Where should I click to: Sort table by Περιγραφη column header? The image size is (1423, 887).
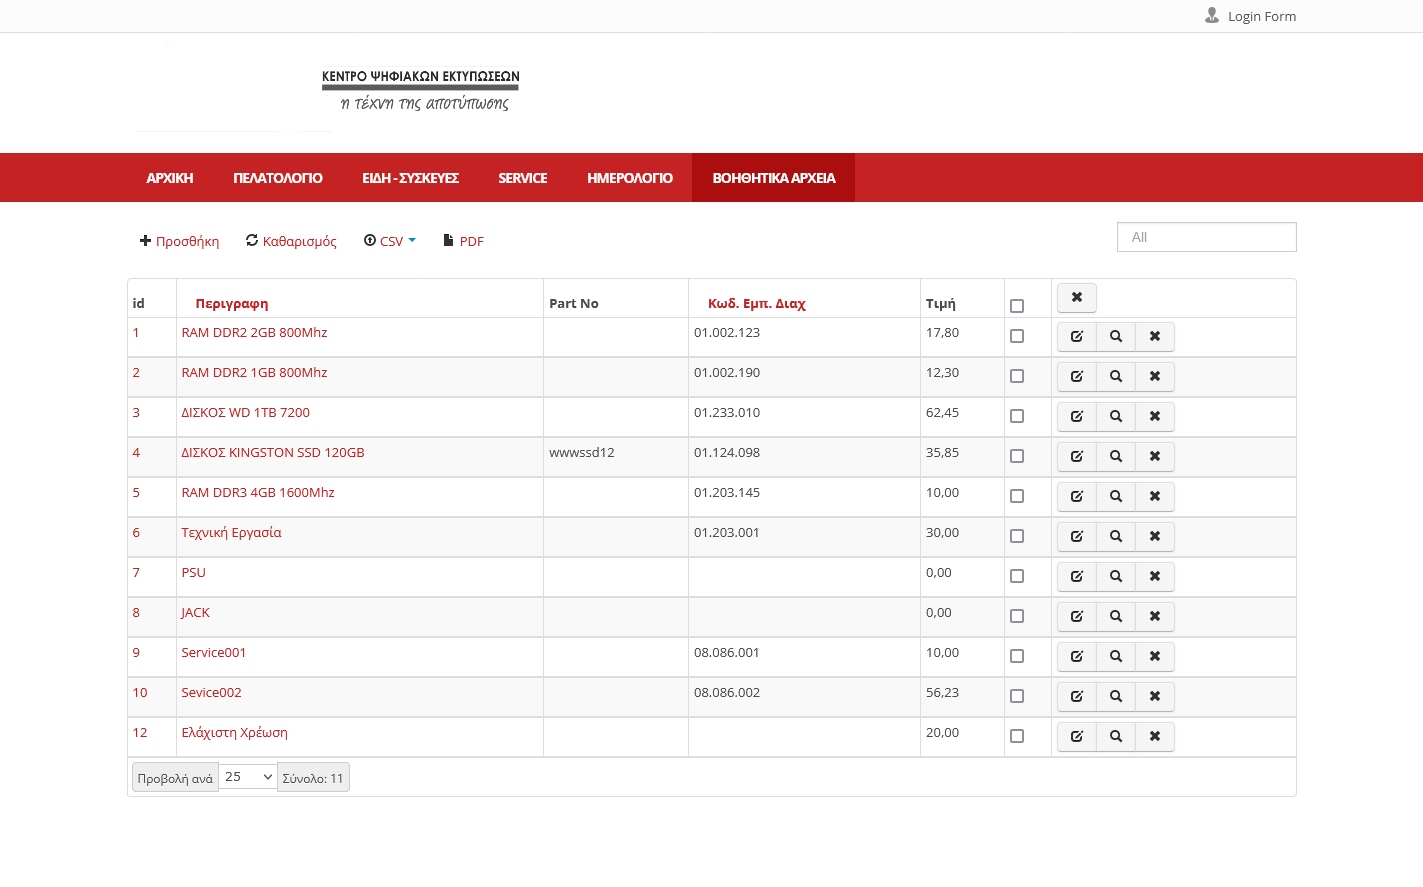(231, 304)
